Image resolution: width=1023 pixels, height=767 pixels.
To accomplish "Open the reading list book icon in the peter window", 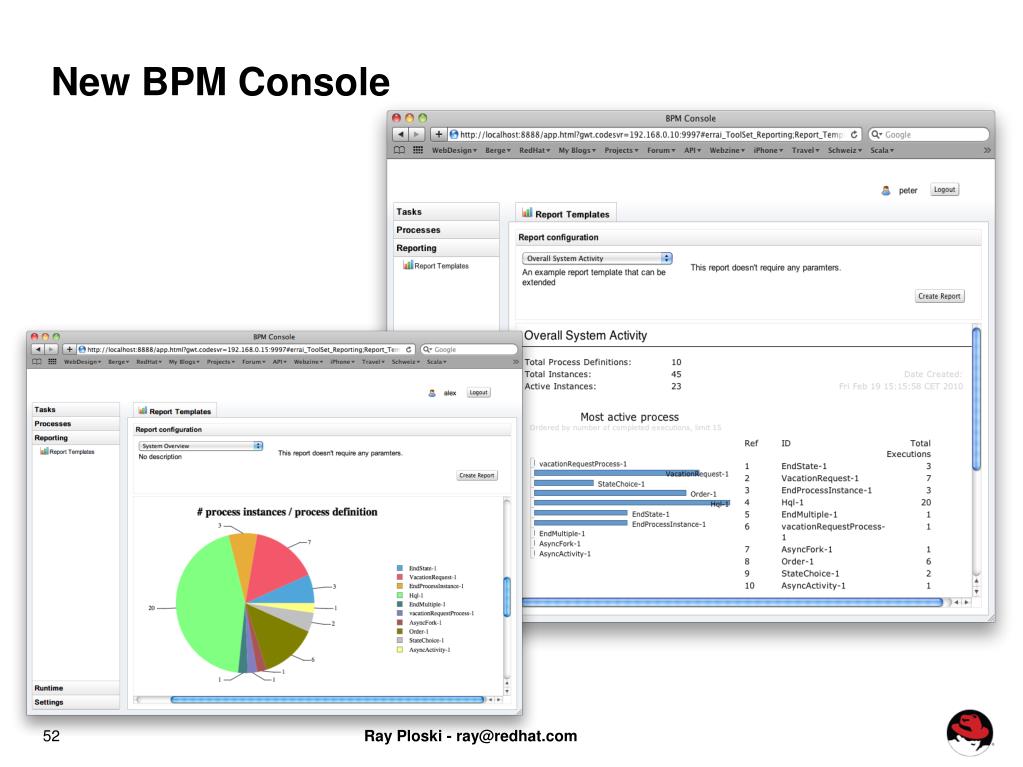I will pyautogui.click(x=399, y=150).
